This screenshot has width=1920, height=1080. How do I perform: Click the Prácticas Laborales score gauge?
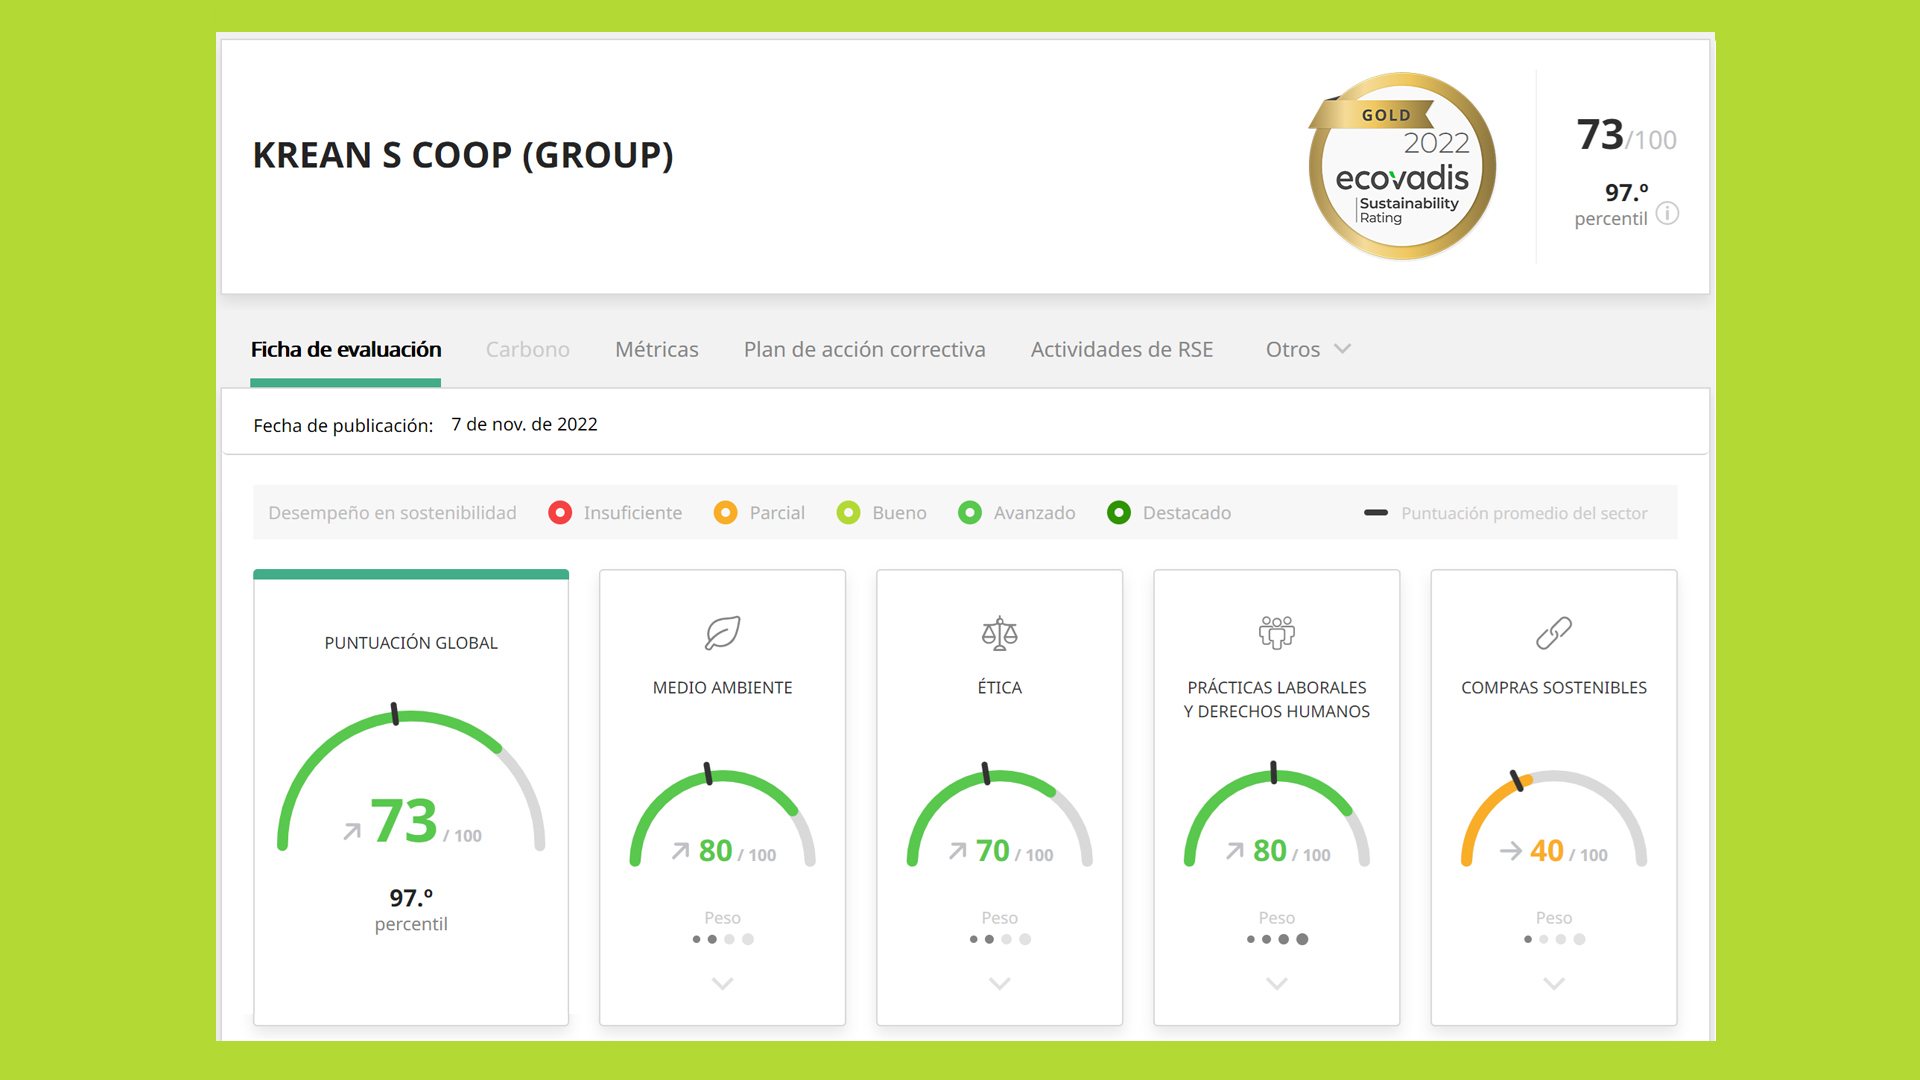point(1276,815)
